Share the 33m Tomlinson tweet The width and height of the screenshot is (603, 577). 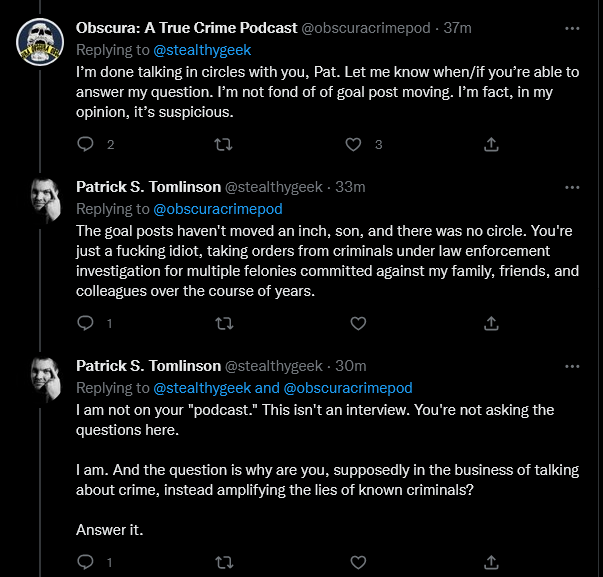point(491,323)
